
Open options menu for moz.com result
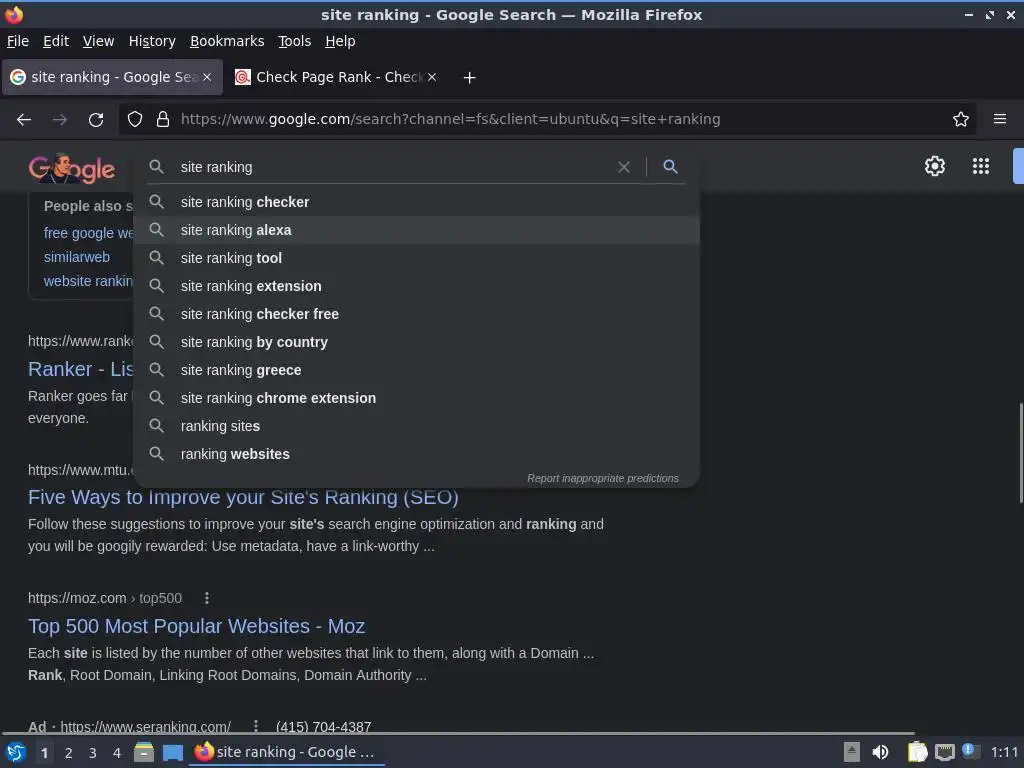[206, 598]
